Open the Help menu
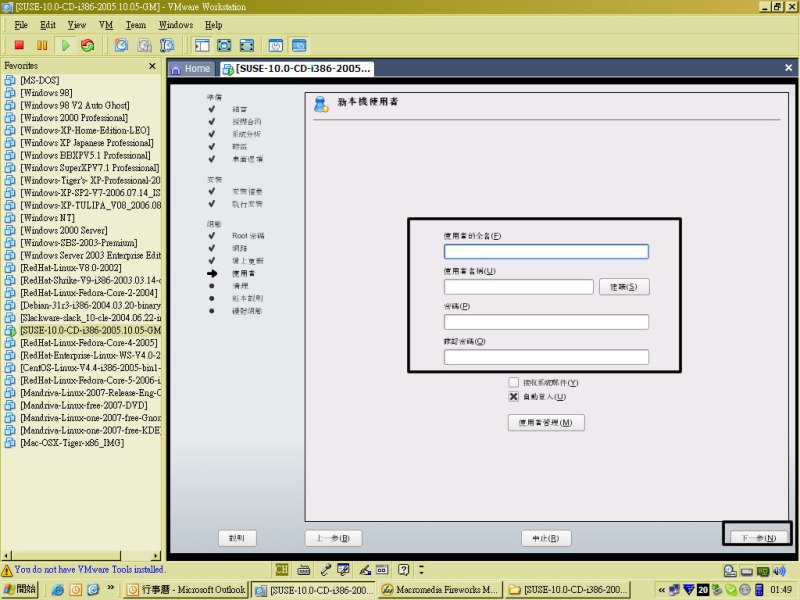The height and width of the screenshot is (600, 800). (213, 25)
